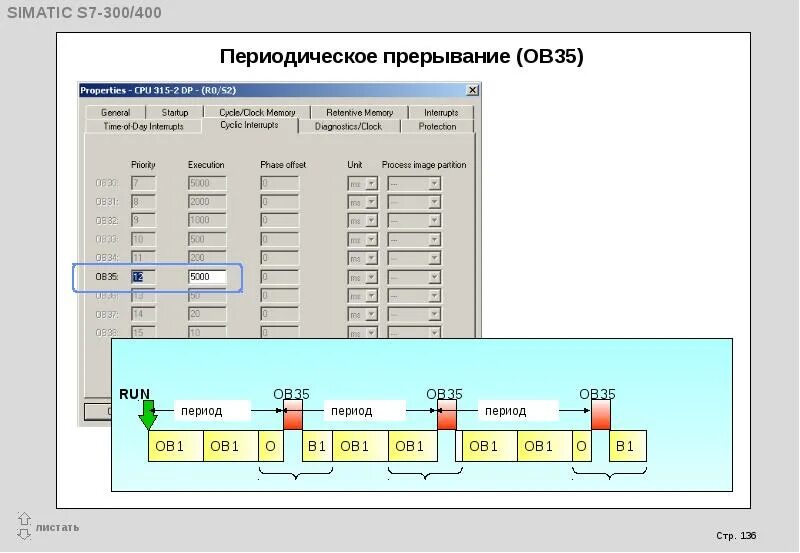Open OB31 unit dropdown
800x553 pixels.
click(371, 202)
